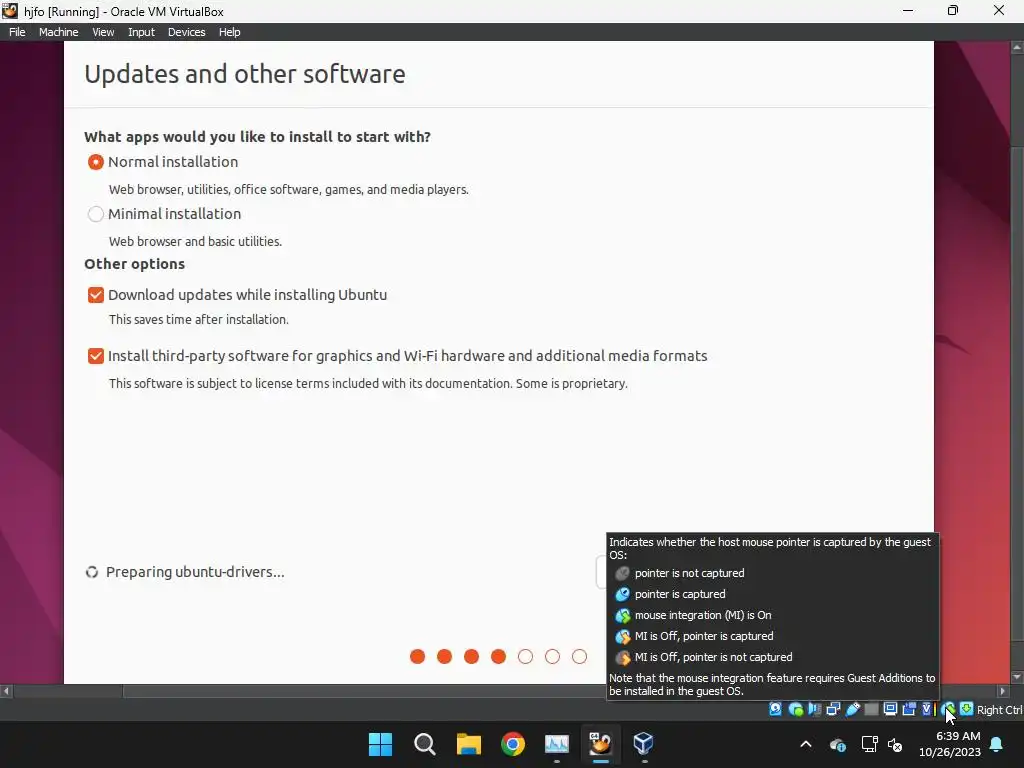Click the horizontal scrollbar right arrow
The width and height of the screenshot is (1024, 768).
coord(1002,691)
